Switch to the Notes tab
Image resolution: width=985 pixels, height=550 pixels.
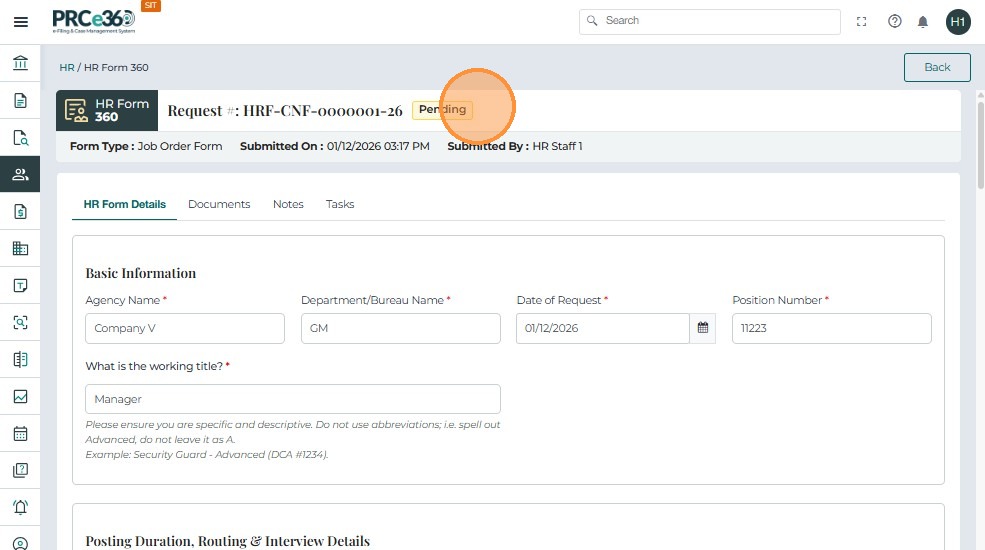[x=288, y=204]
